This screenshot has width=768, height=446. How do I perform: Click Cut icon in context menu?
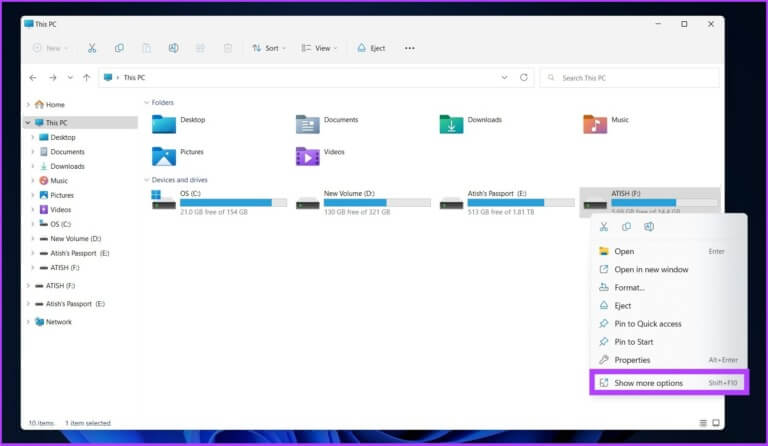pyautogui.click(x=604, y=227)
